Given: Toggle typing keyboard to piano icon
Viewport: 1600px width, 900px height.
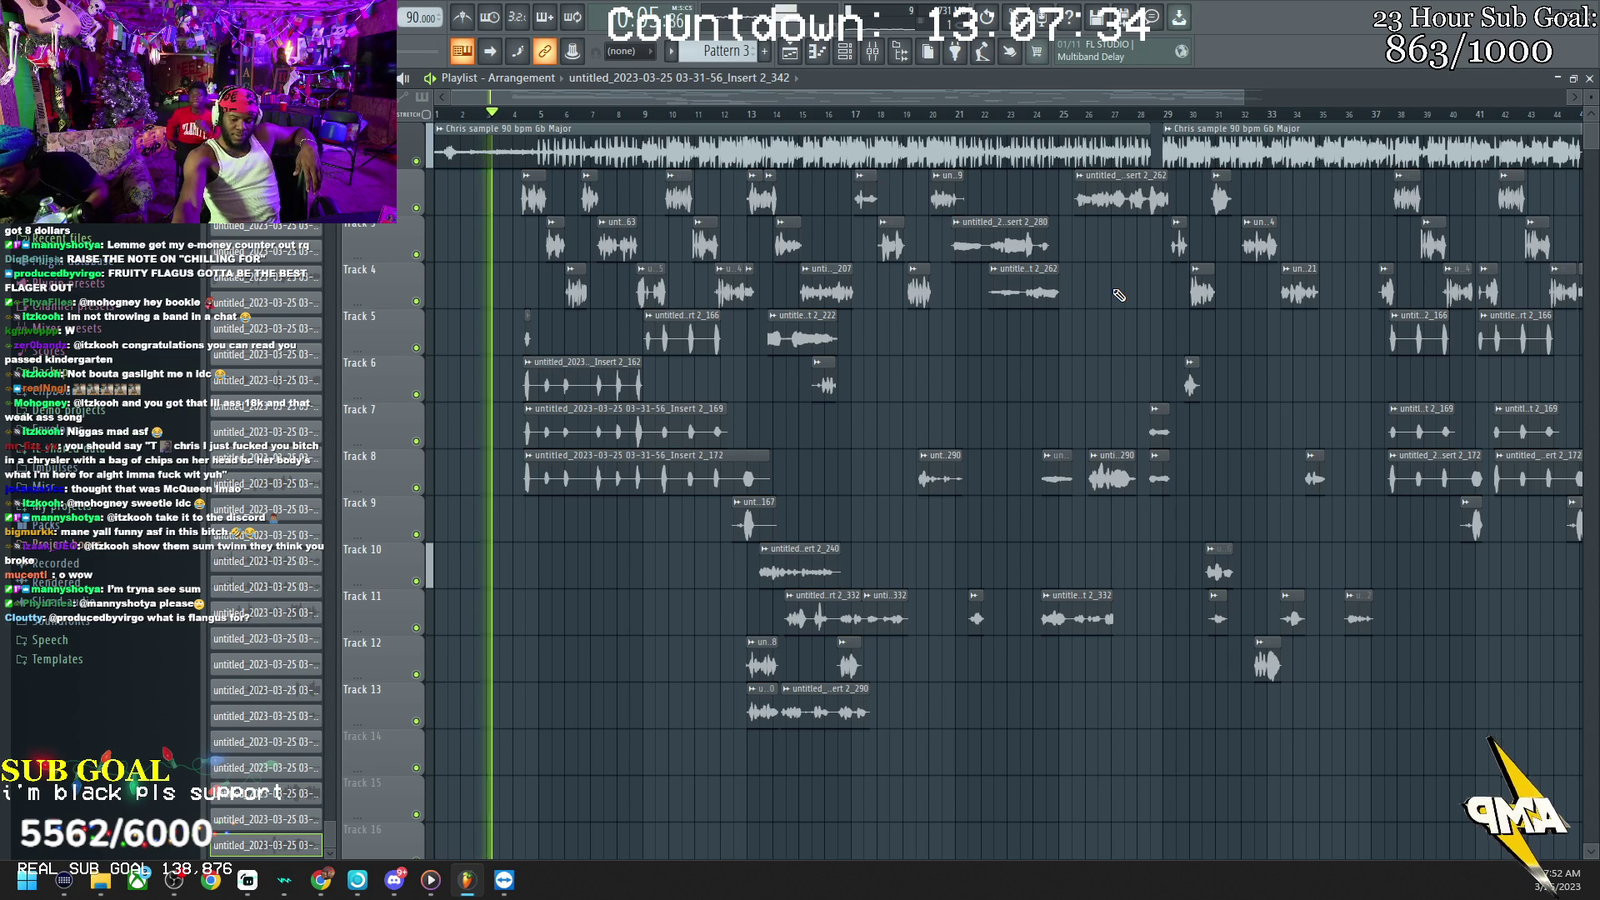Looking at the screenshot, I should coord(462,51).
